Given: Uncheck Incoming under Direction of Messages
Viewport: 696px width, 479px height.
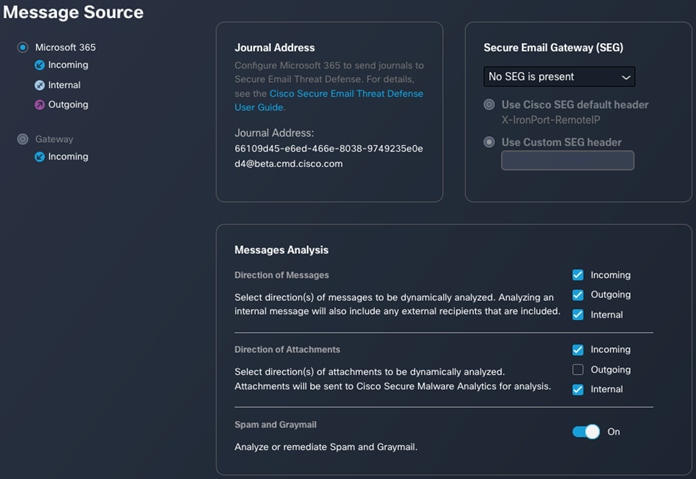Looking at the screenshot, I should 577,275.
